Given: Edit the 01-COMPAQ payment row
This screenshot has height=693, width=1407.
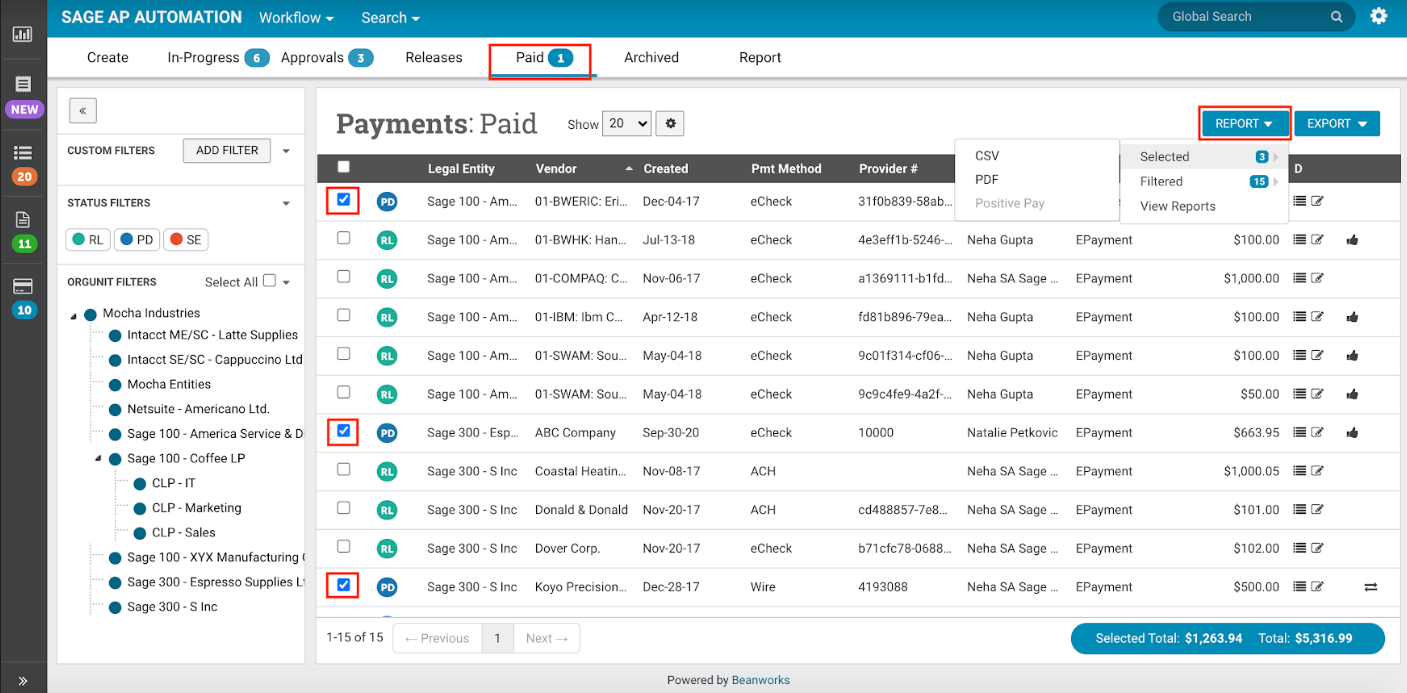Looking at the screenshot, I should coord(1318,278).
